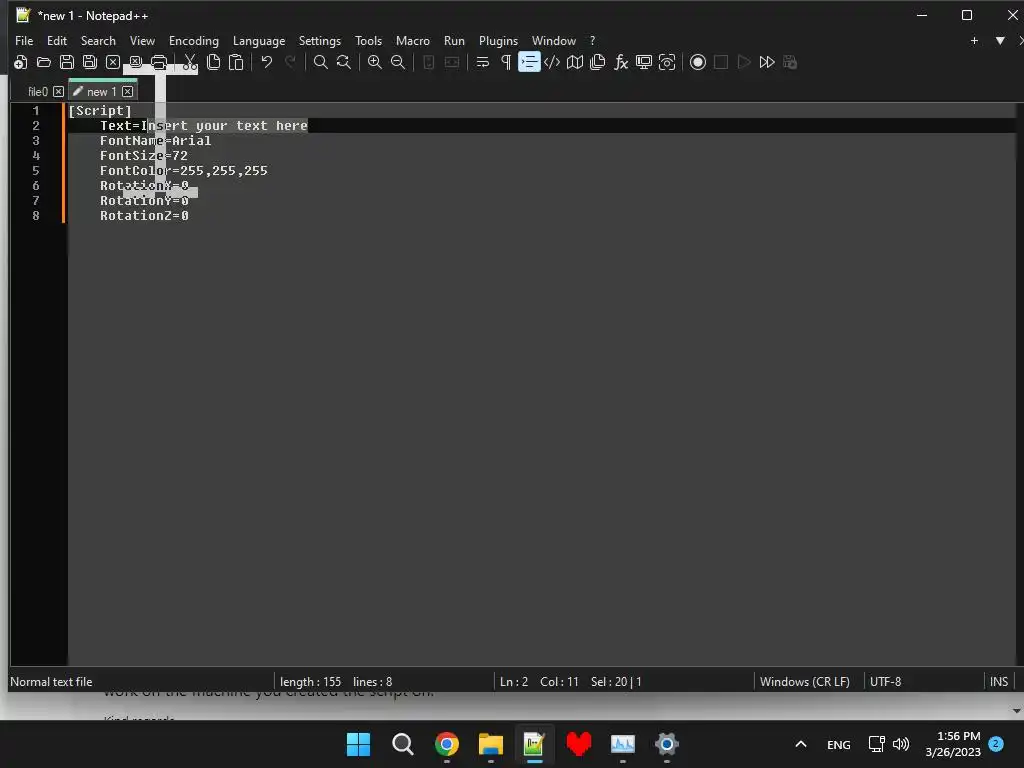Open the Document List panel icon

(x=598, y=62)
